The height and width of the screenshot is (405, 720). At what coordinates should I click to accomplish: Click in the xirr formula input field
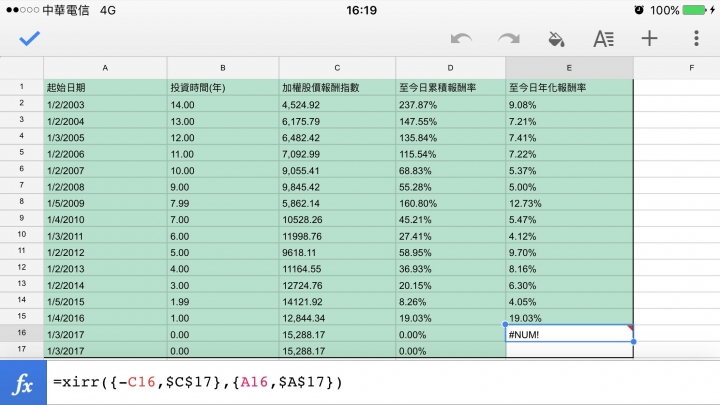click(x=383, y=382)
